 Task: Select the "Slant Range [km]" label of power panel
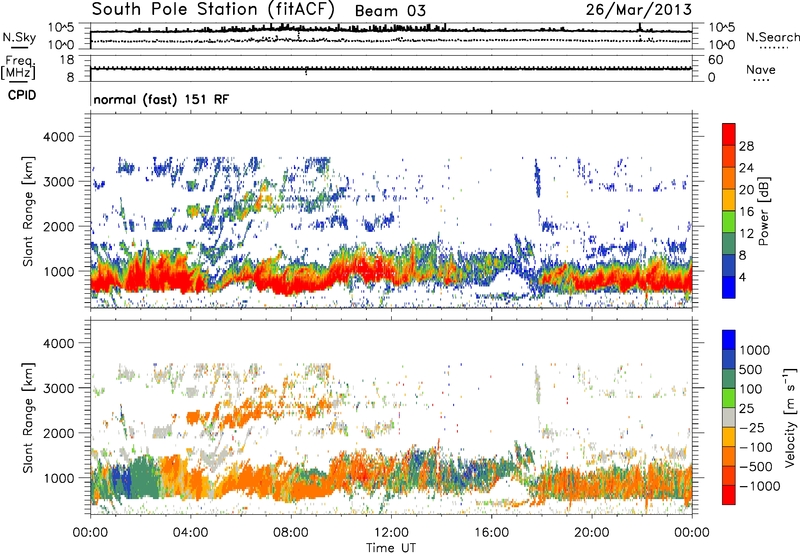click(x=28, y=211)
